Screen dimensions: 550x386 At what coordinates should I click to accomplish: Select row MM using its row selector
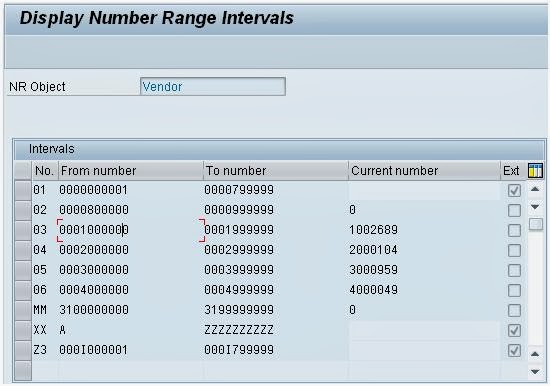[23, 311]
